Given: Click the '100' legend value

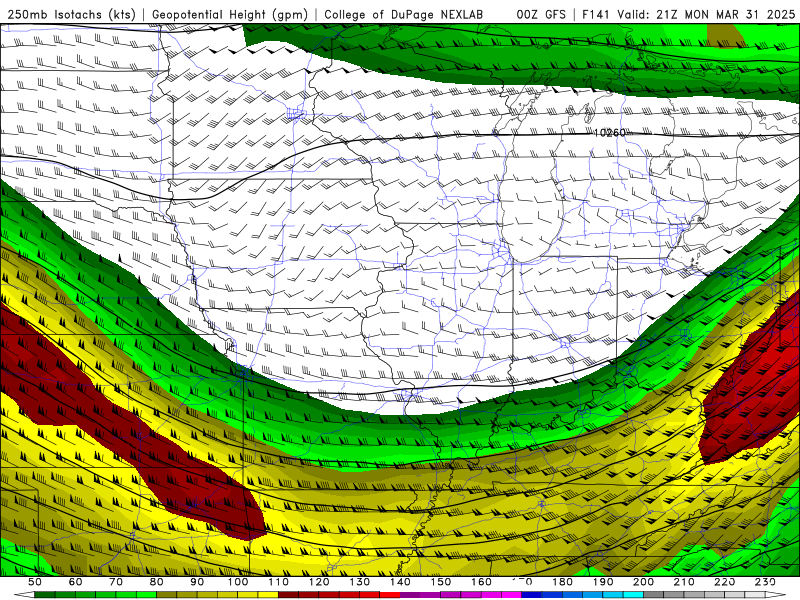Looking at the screenshot, I should (x=238, y=582).
